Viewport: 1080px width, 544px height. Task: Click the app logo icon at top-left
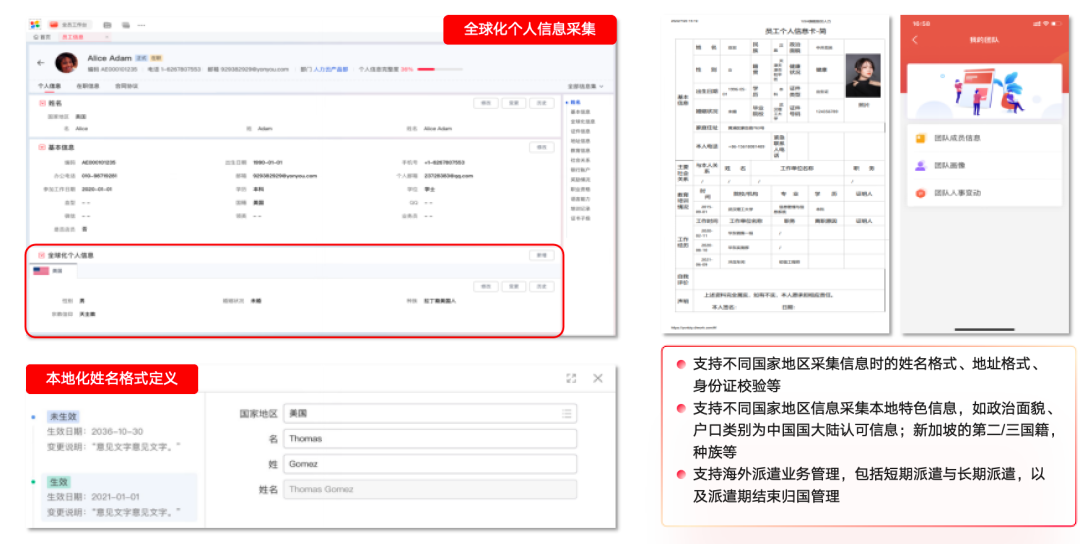point(34,24)
